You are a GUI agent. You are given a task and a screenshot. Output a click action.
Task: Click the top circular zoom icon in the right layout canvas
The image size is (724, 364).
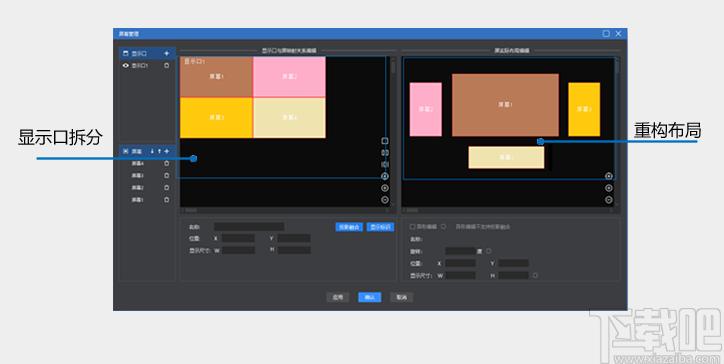pyautogui.click(x=609, y=176)
